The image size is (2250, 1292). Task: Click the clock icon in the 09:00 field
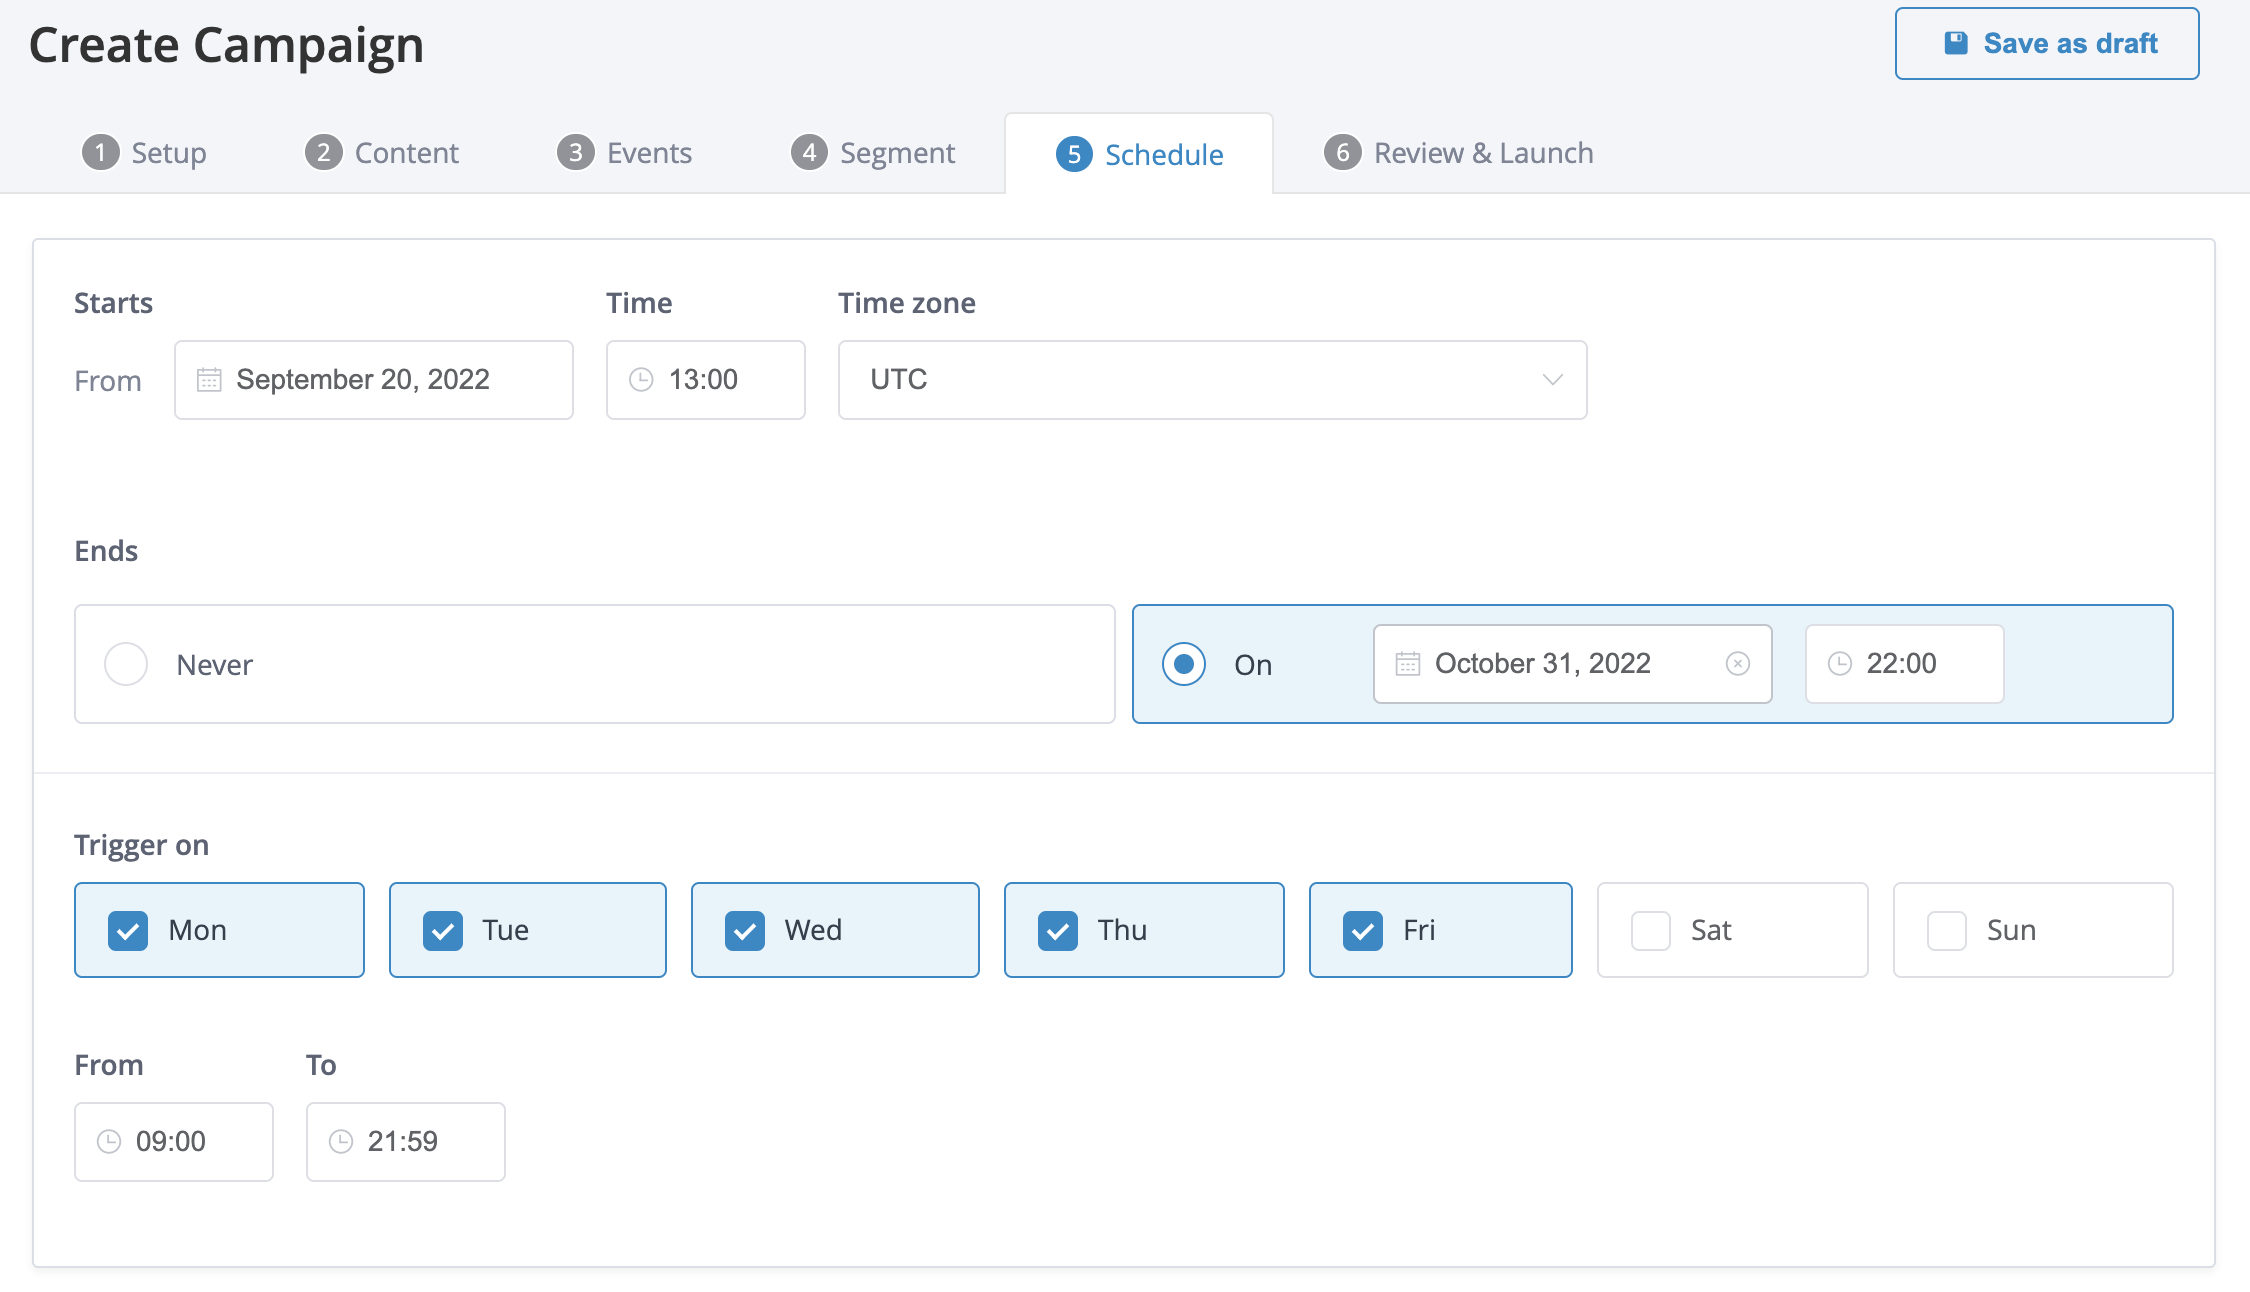pyautogui.click(x=109, y=1142)
